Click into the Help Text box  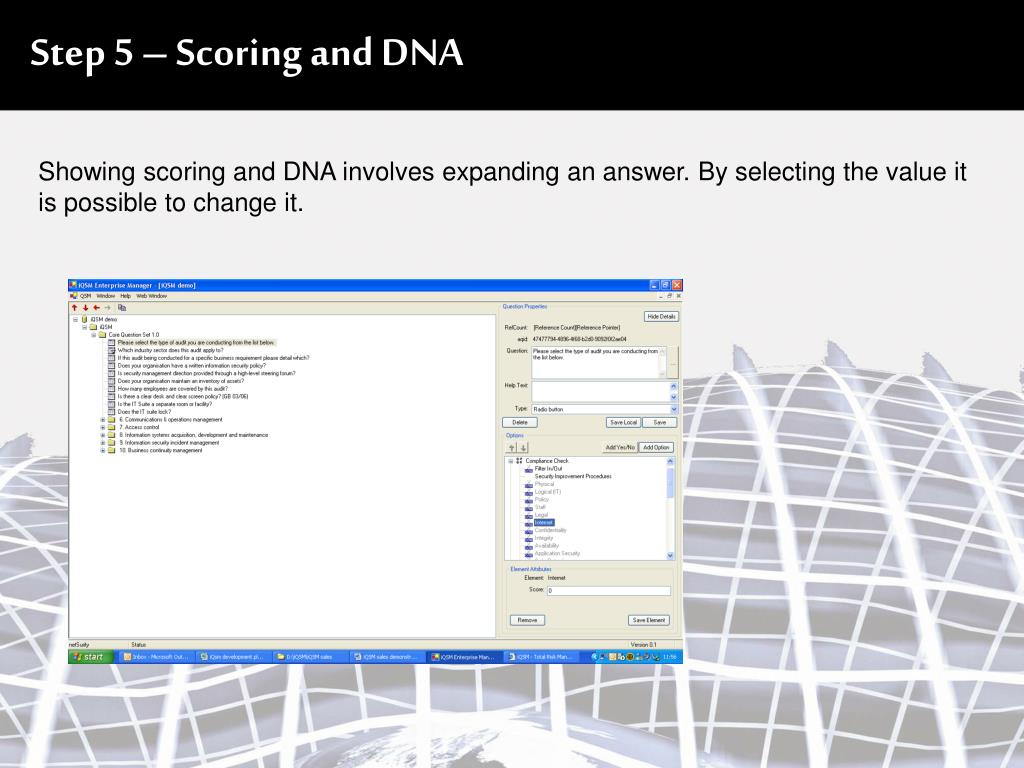click(601, 391)
